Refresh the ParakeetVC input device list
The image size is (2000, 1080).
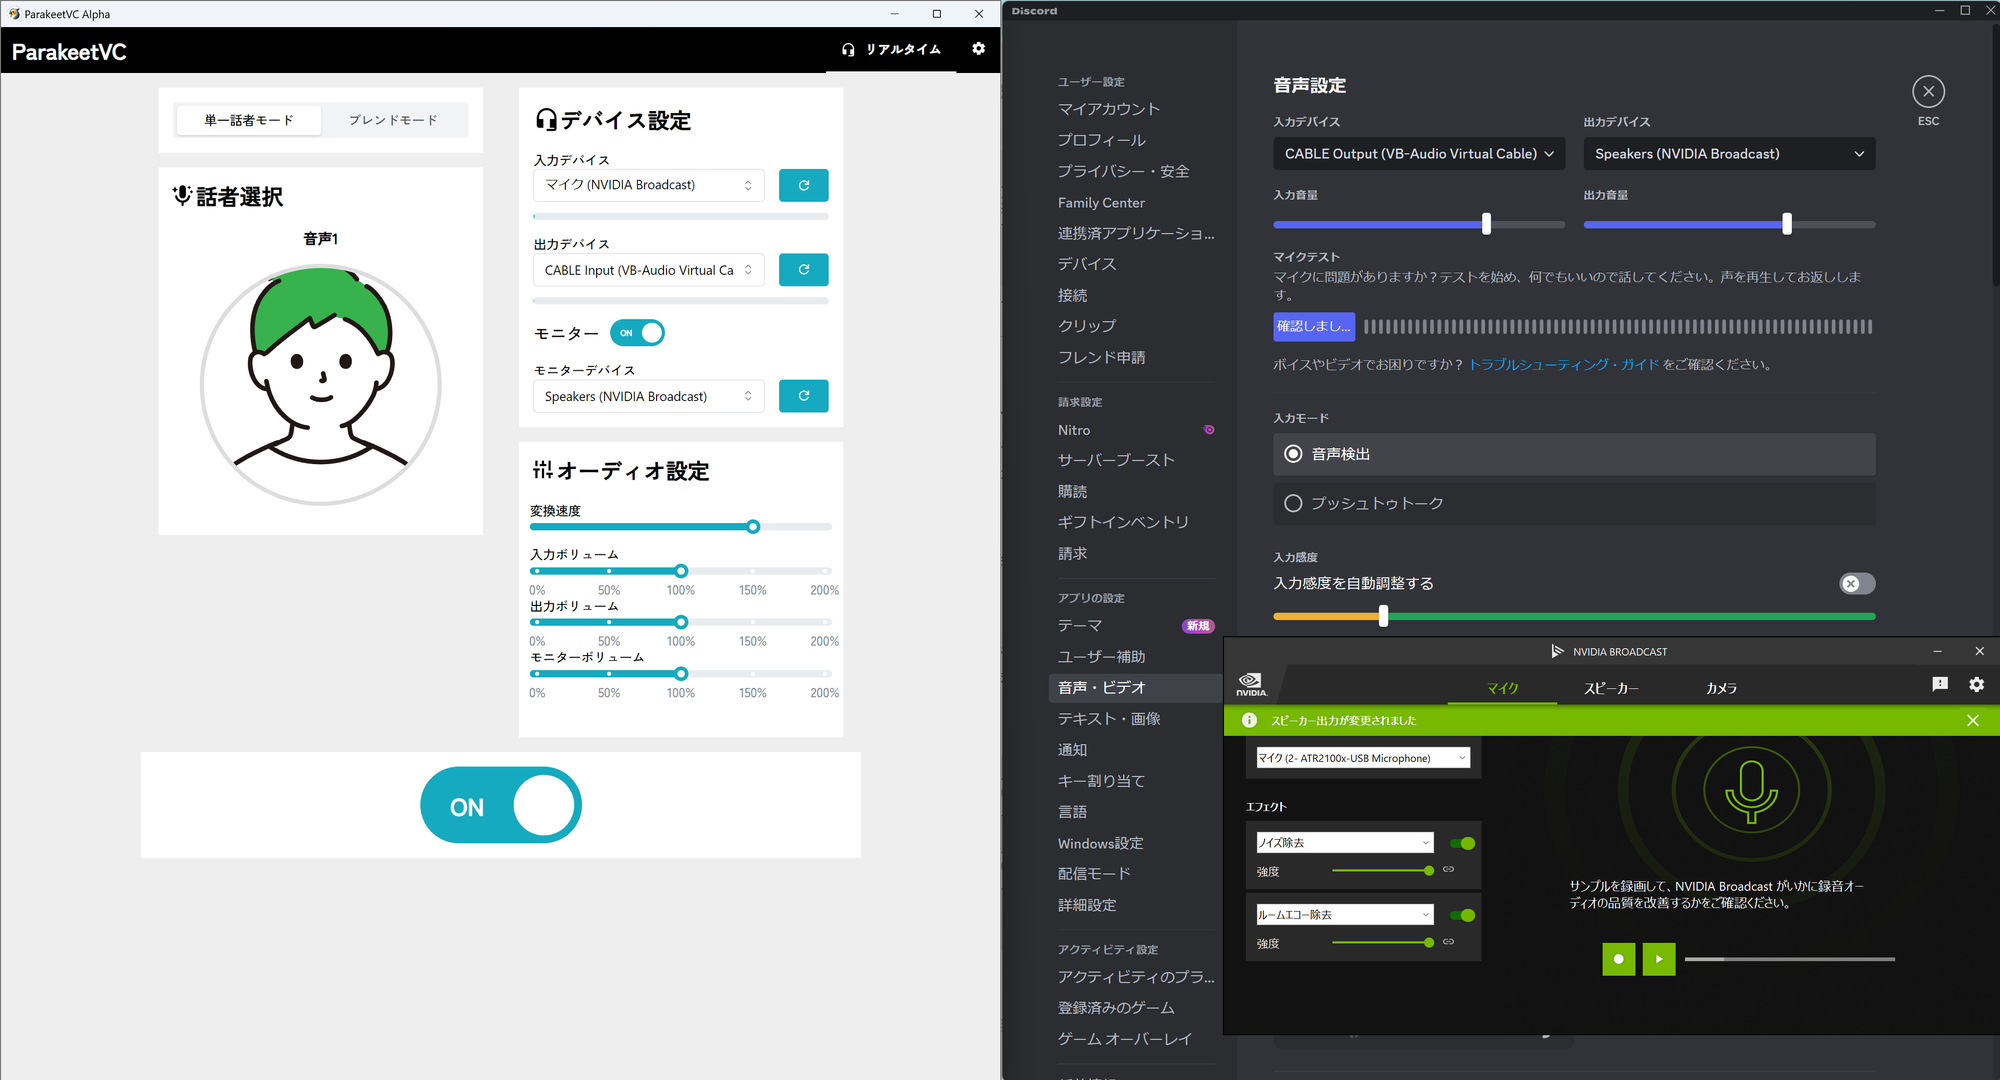pos(803,185)
